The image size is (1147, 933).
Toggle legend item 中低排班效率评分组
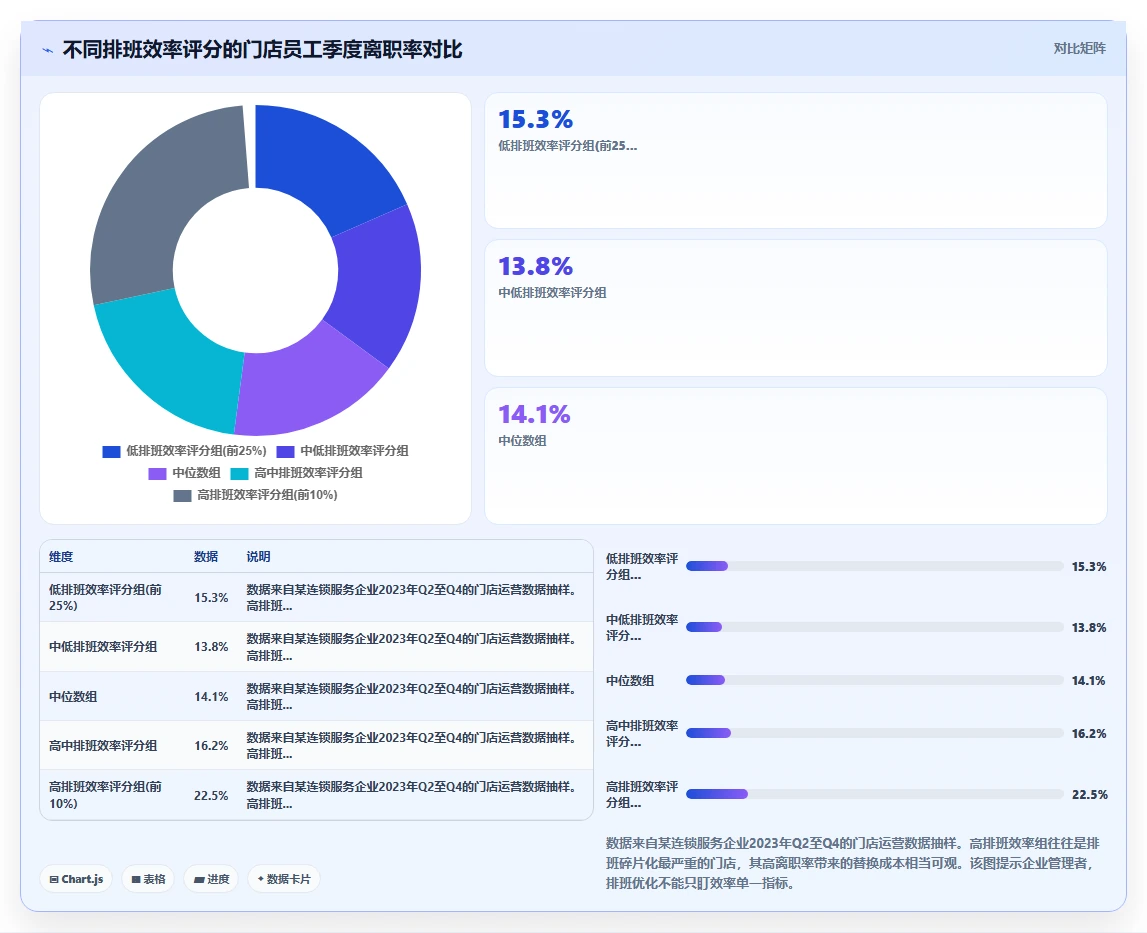point(342,451)
